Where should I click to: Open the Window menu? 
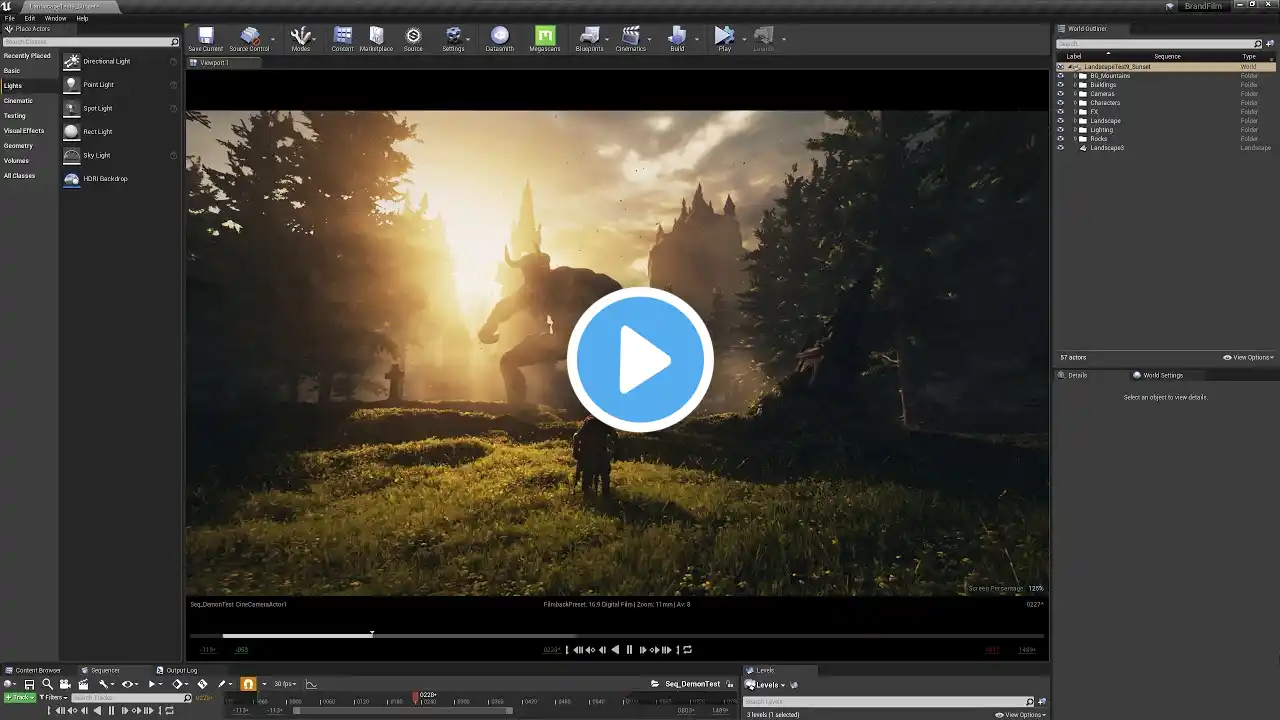tap(55, 18)
